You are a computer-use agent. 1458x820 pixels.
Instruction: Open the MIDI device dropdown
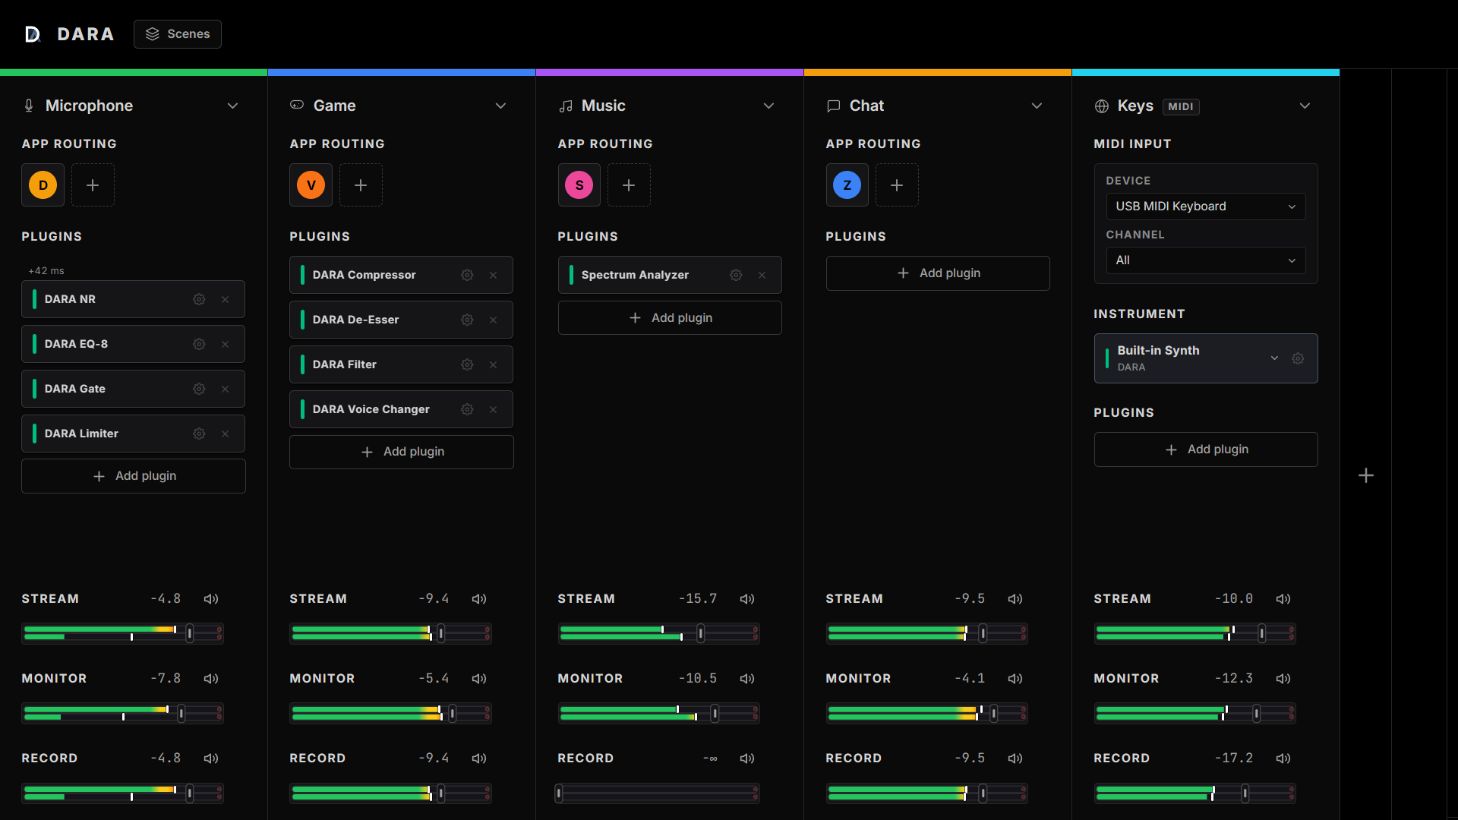coord(1205,207)
